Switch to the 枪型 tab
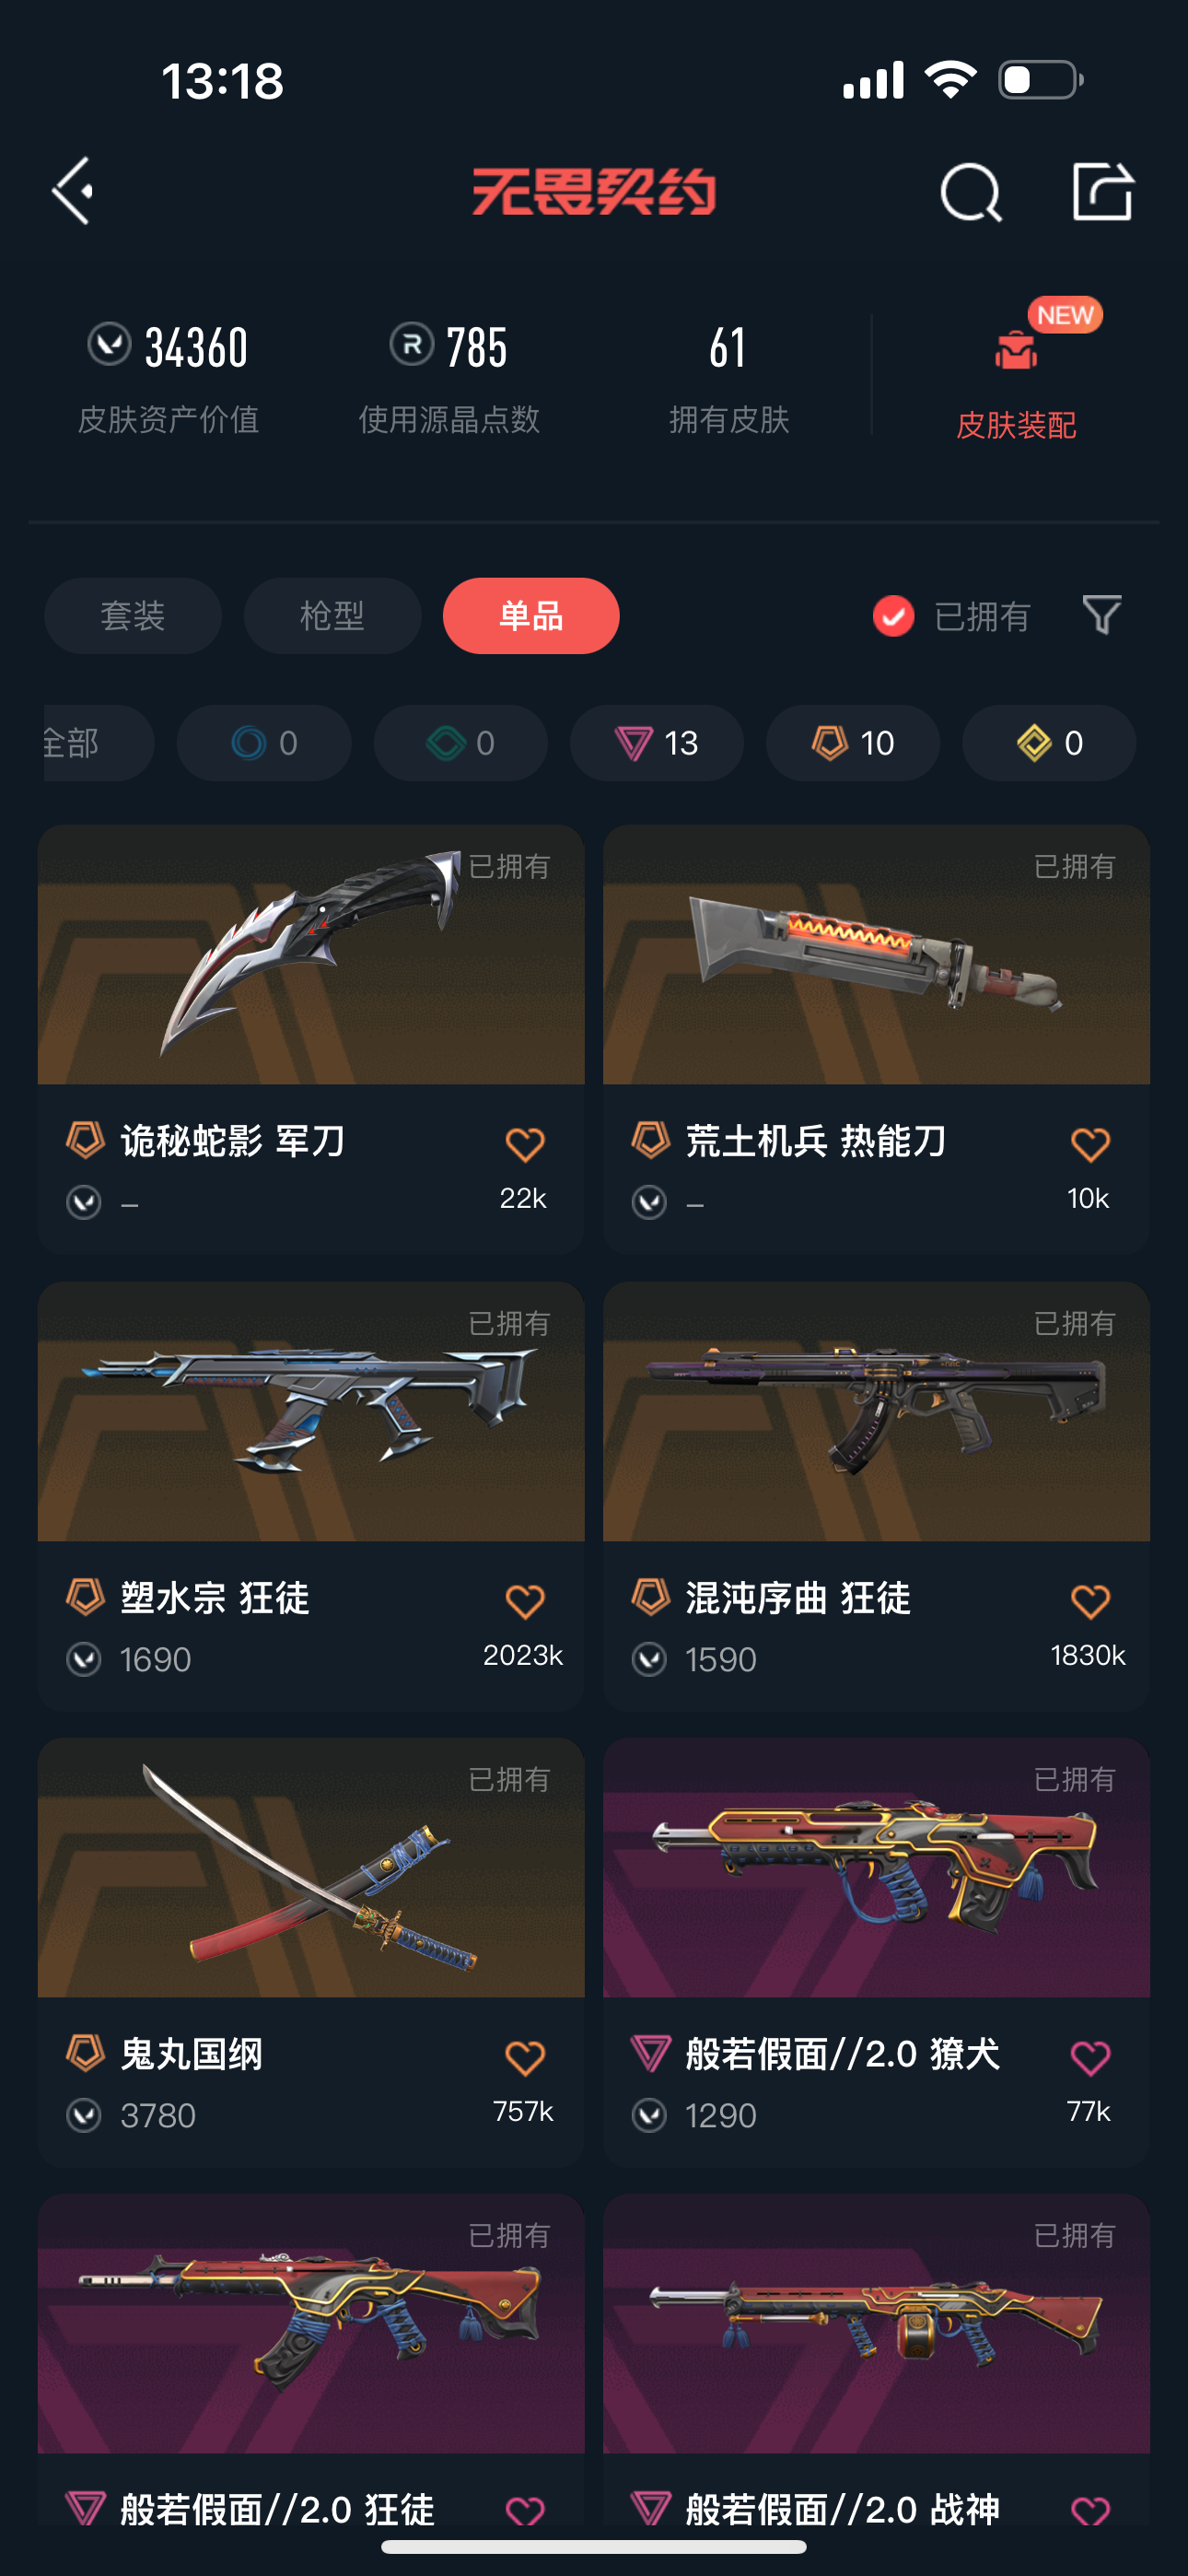Screen dimensions: 1188x2576 332,616
